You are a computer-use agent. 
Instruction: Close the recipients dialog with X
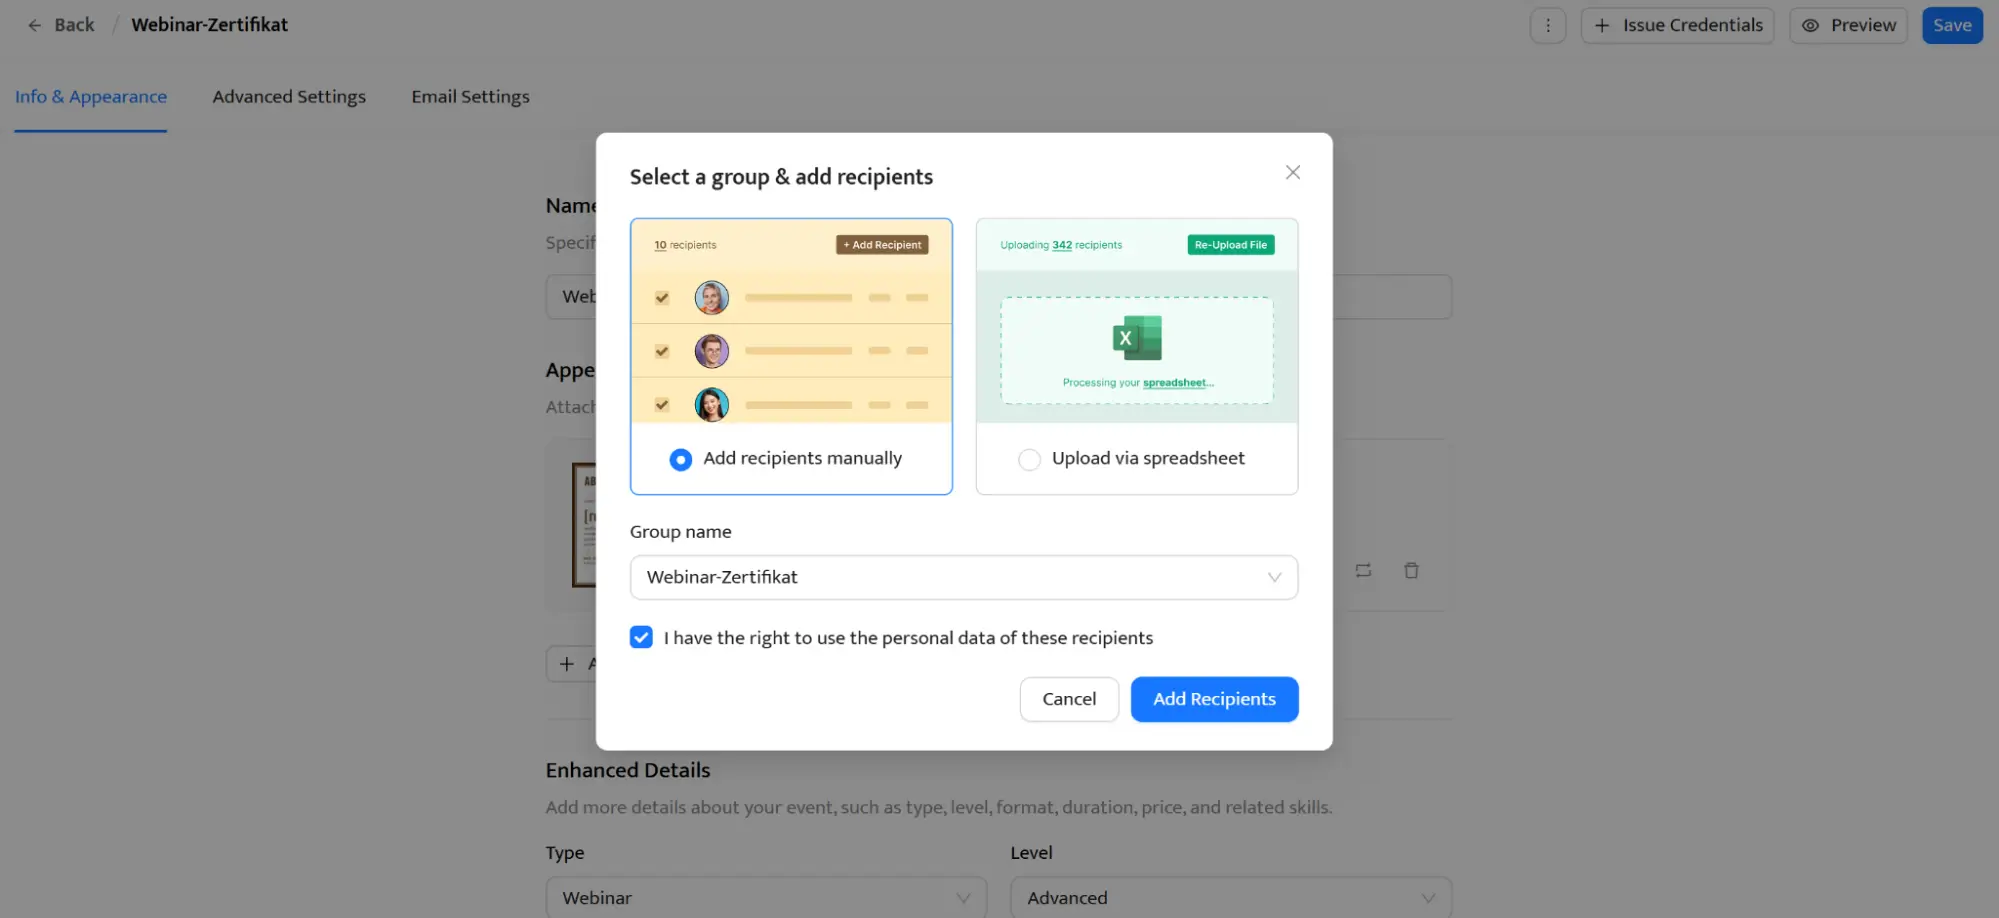1292,173
